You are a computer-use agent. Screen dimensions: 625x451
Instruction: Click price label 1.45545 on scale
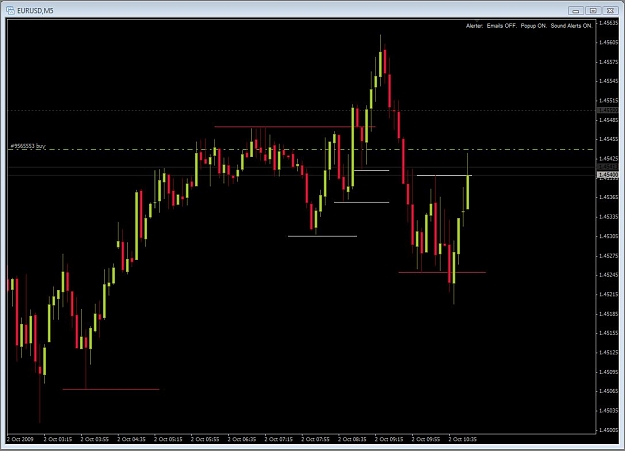609,81
